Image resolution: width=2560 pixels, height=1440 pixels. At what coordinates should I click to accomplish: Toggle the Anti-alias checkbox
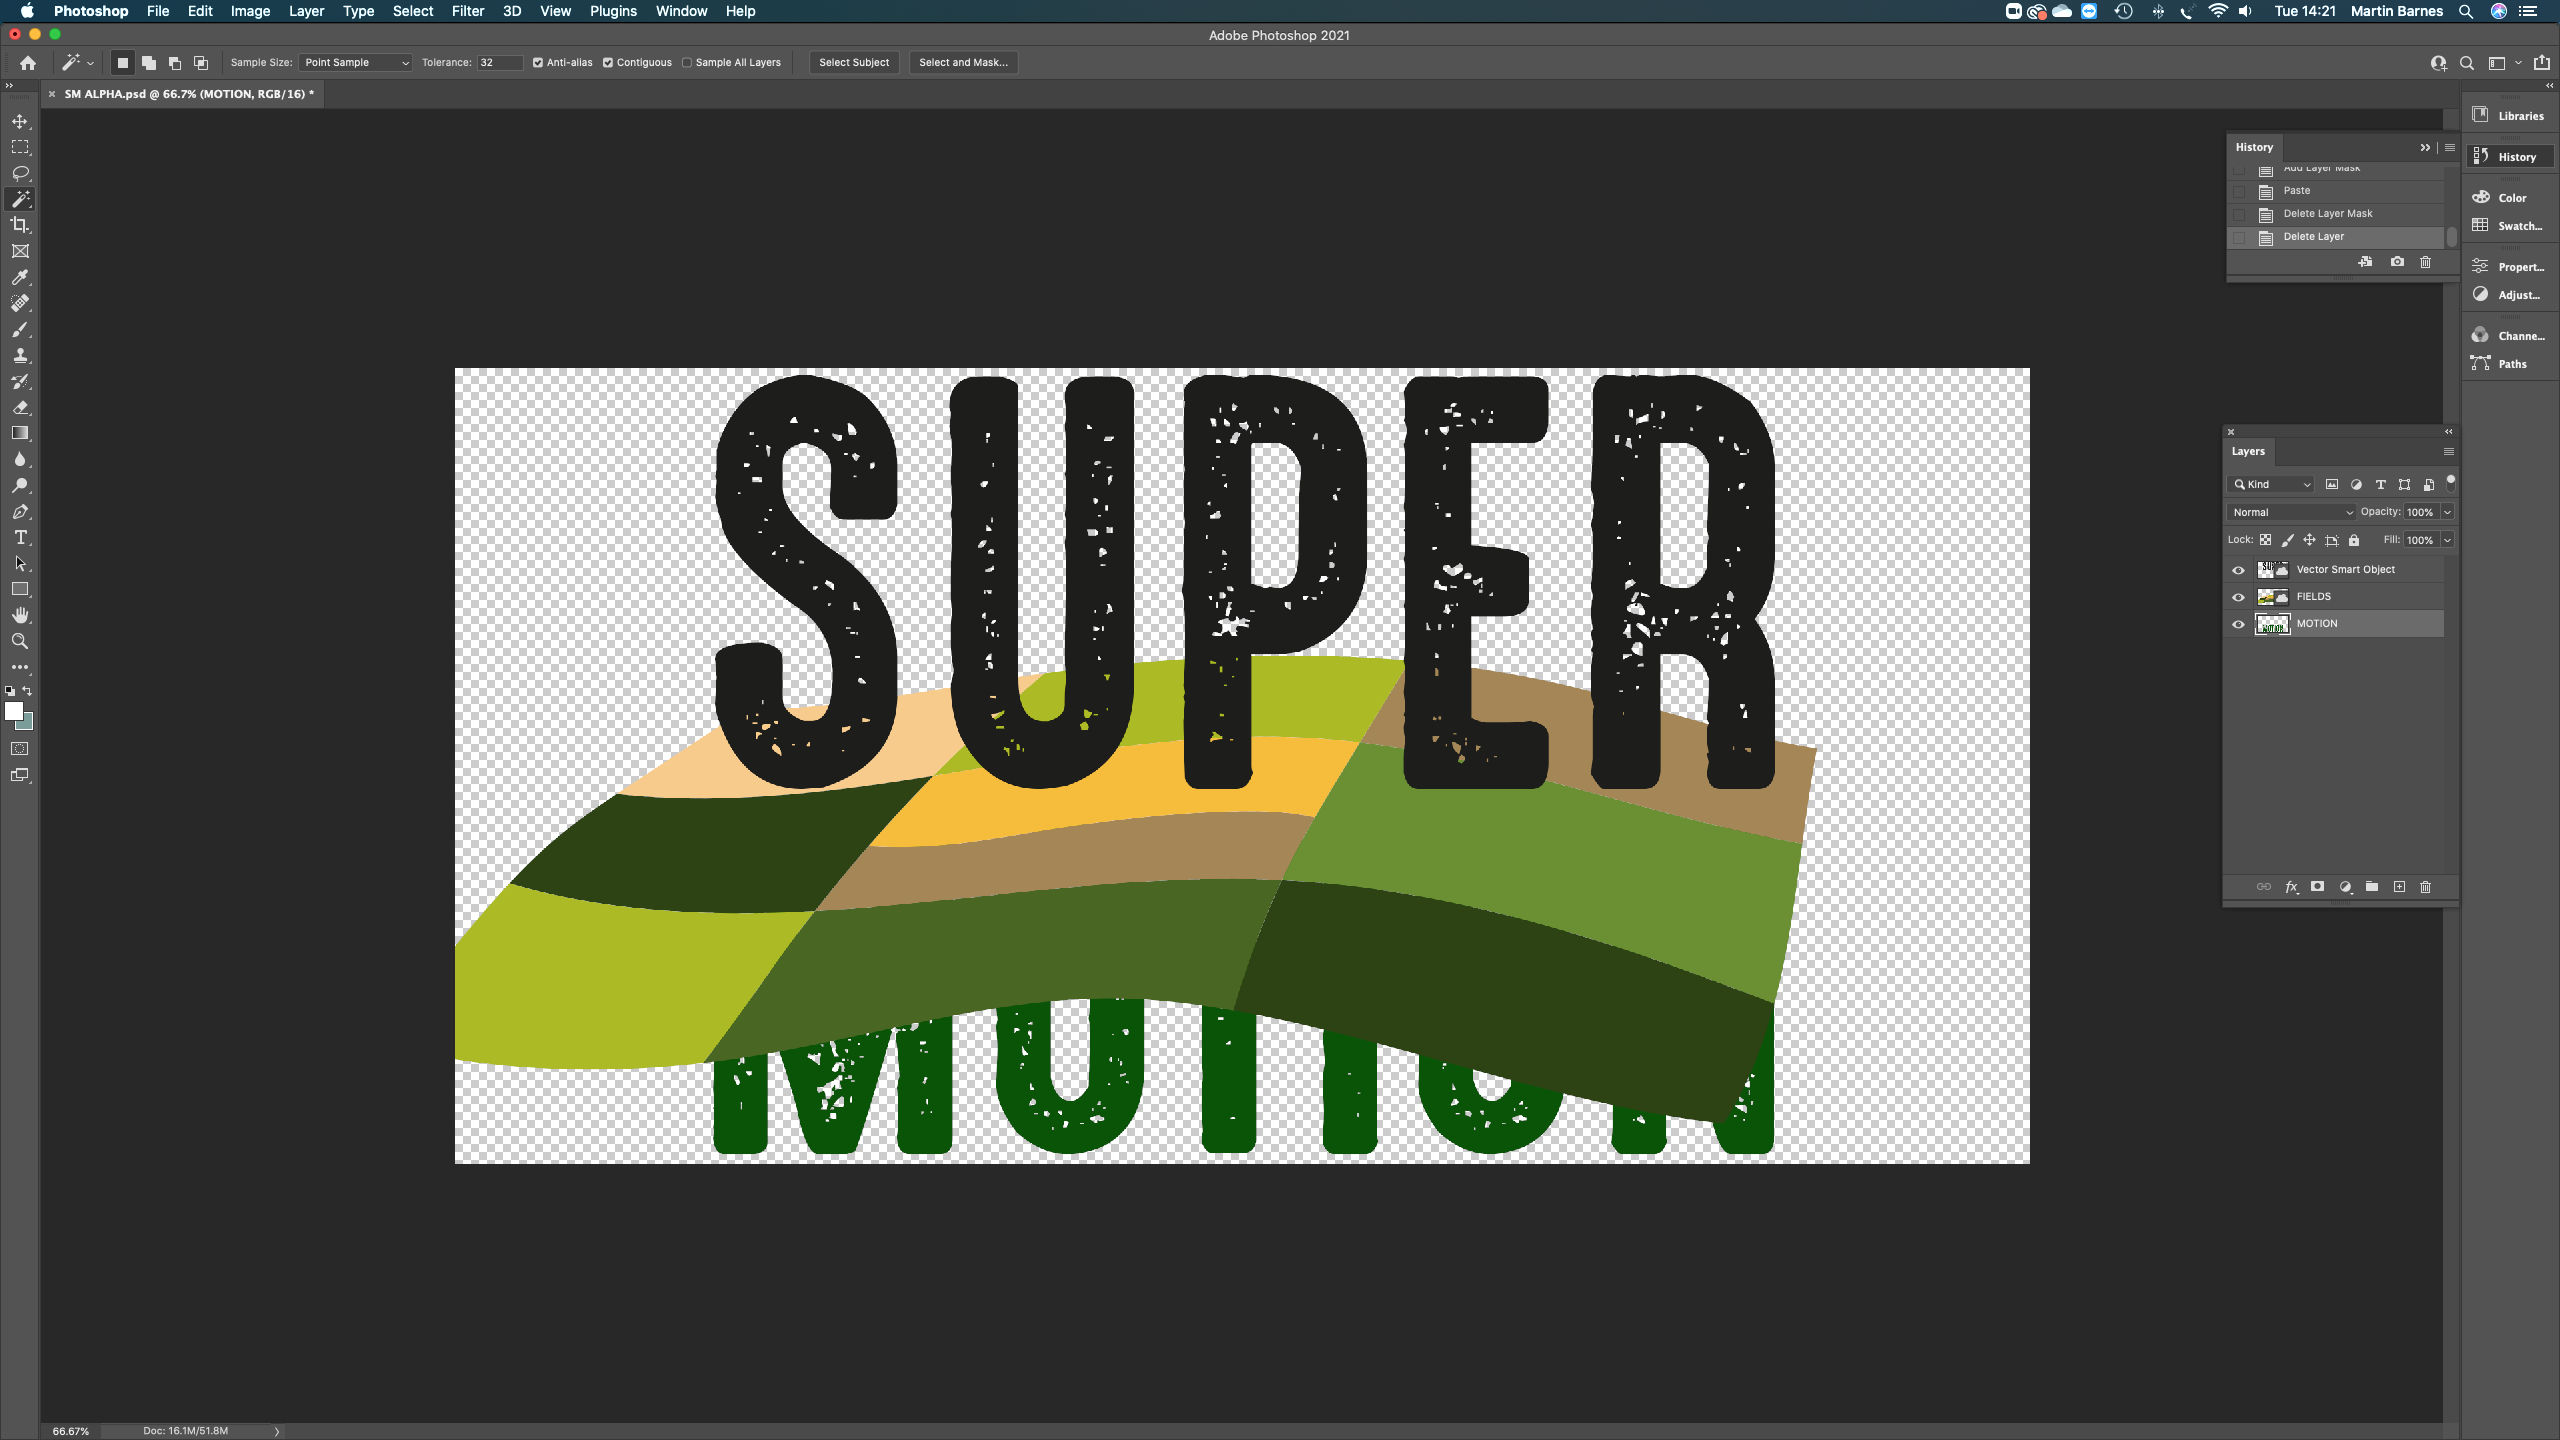point(538,62)
